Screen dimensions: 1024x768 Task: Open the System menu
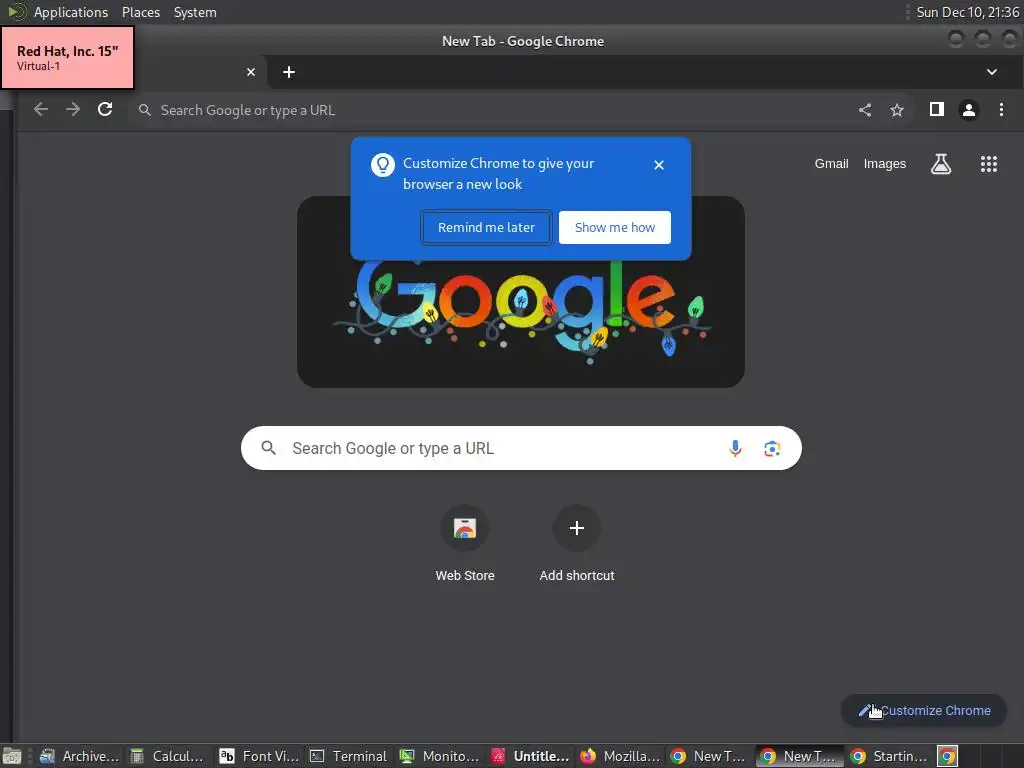195,12
